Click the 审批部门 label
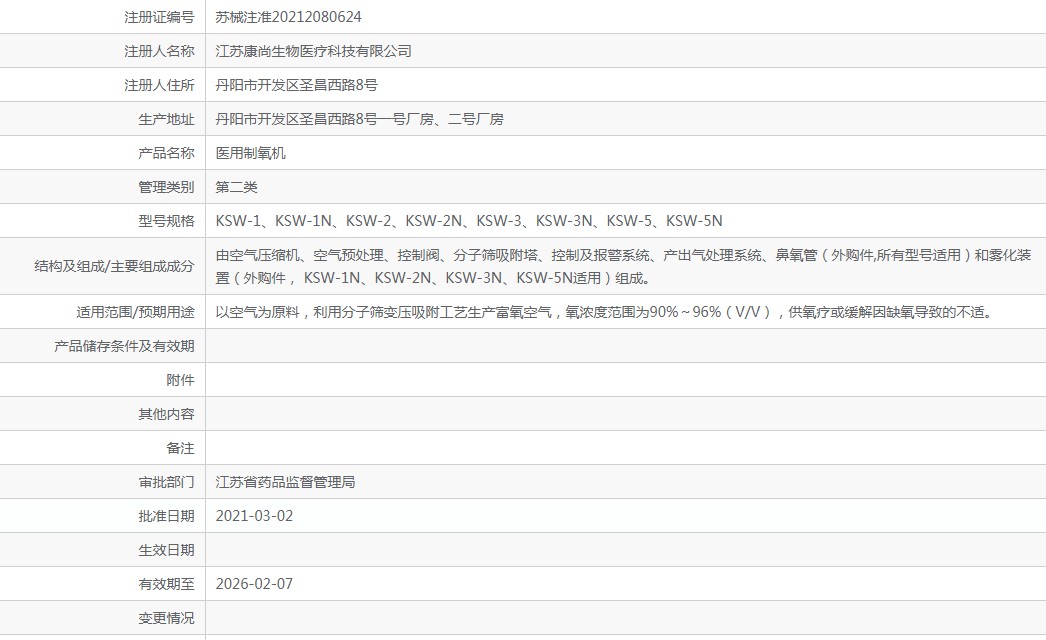This screenshot has height=640, width=1046. pyautogui.click(x=166, y=482)
